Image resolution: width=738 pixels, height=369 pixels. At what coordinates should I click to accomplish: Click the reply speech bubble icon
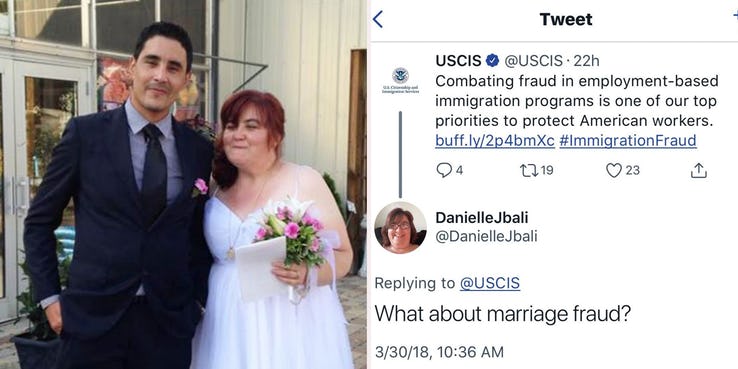[444, 170]
